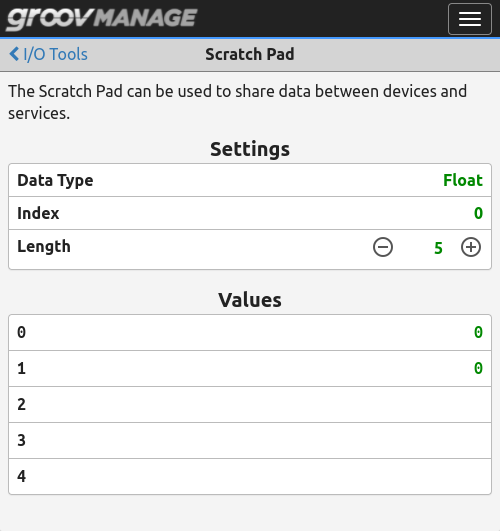Edit value at scratch pad index 0

coord(478,332)
